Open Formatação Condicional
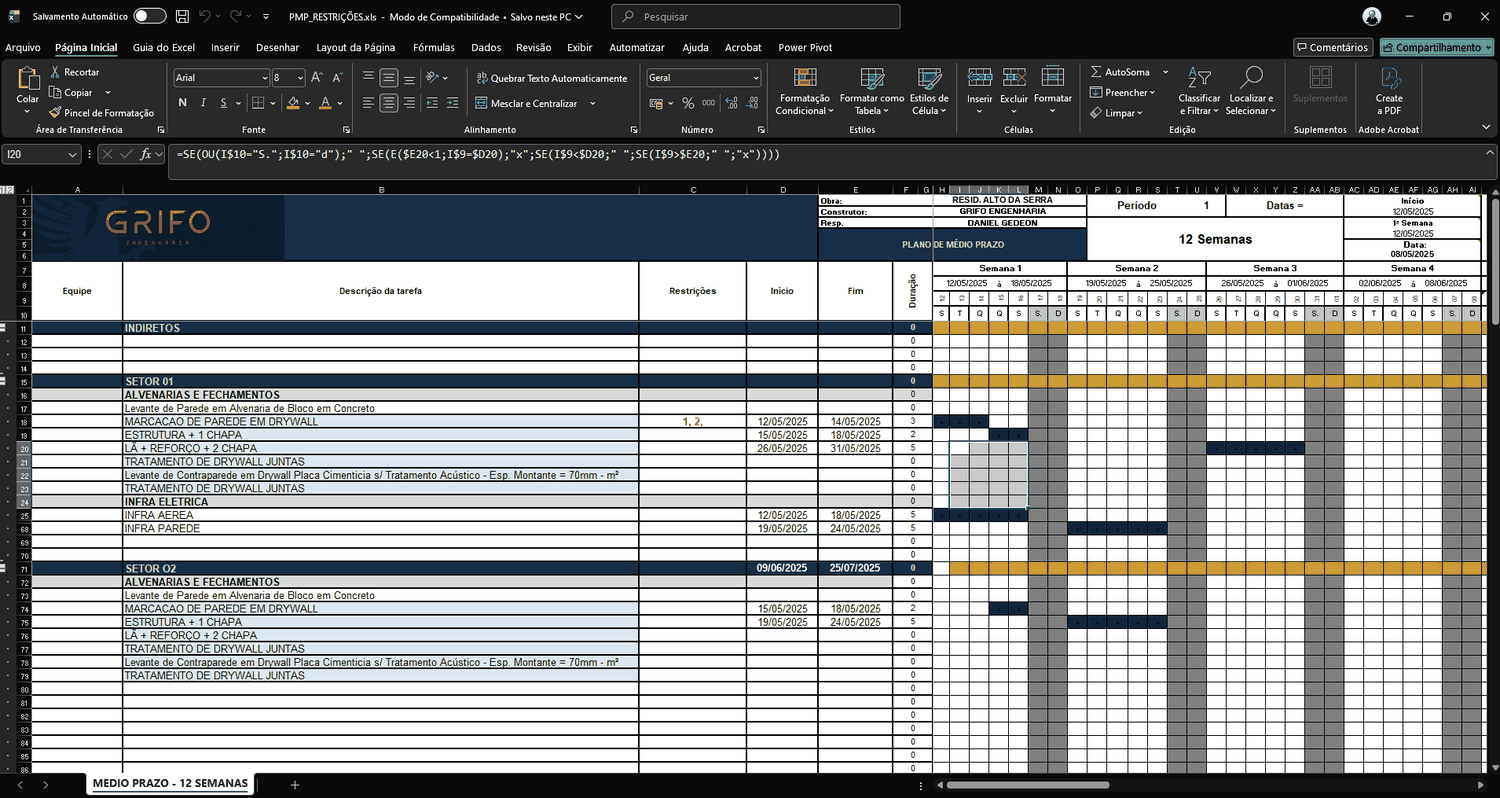 pyautogui.click(x=804, y=91)
